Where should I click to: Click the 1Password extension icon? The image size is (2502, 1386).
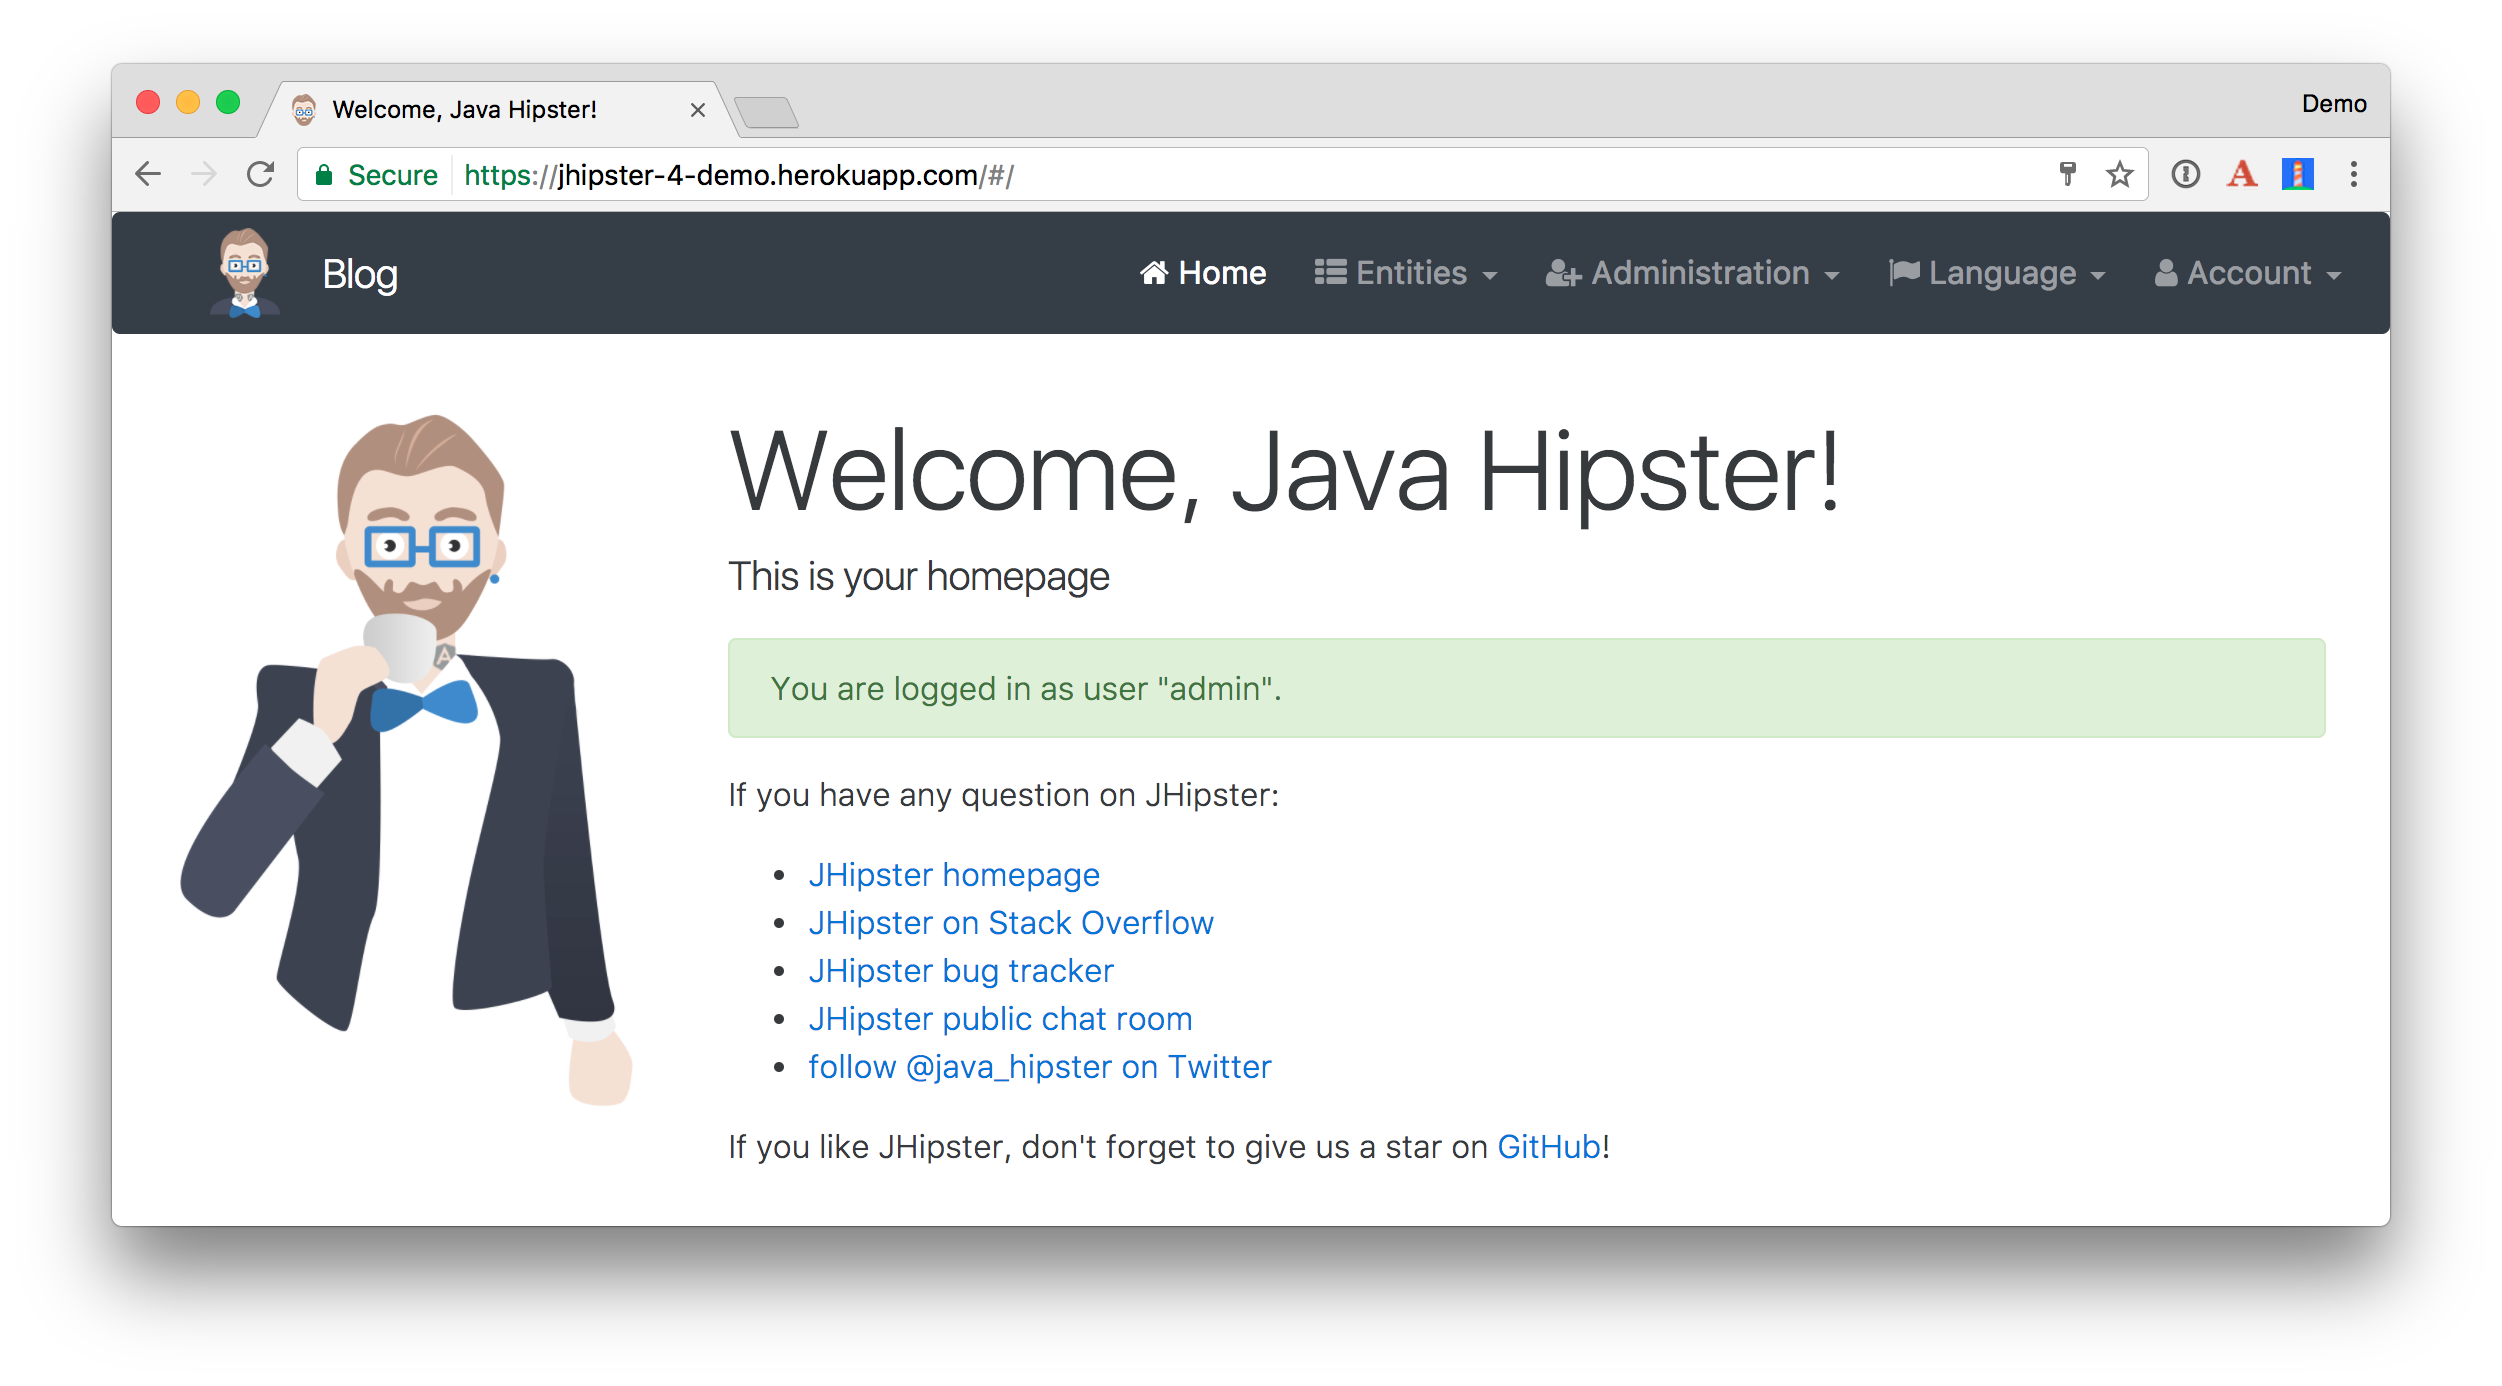[2186, 174]
